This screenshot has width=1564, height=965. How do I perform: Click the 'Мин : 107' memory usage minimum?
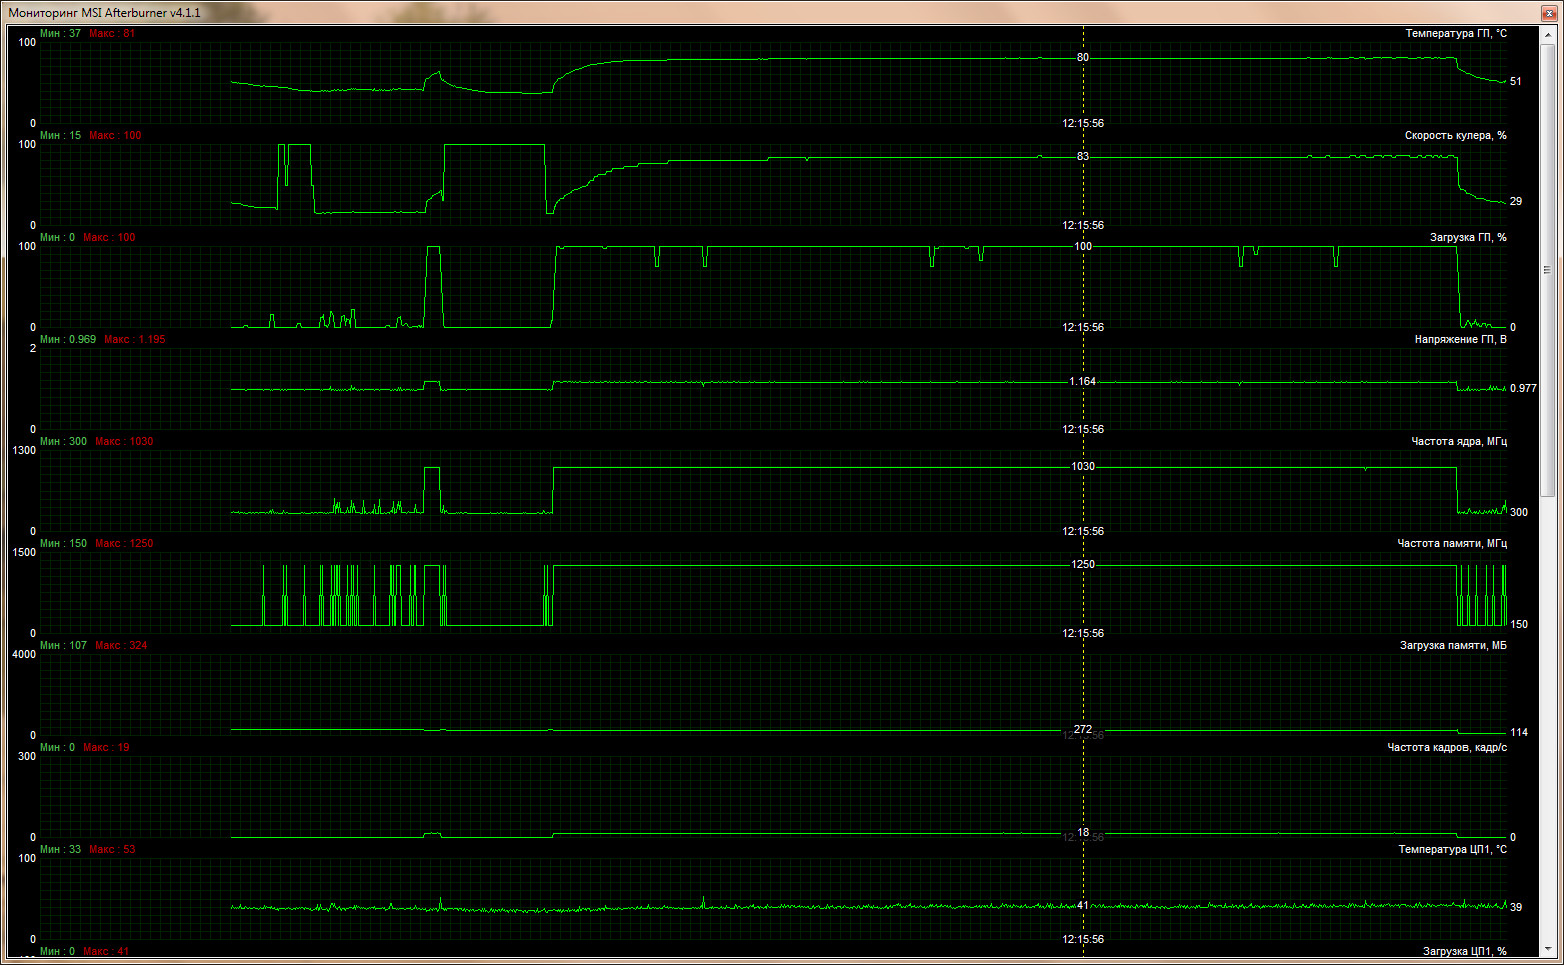63,646
